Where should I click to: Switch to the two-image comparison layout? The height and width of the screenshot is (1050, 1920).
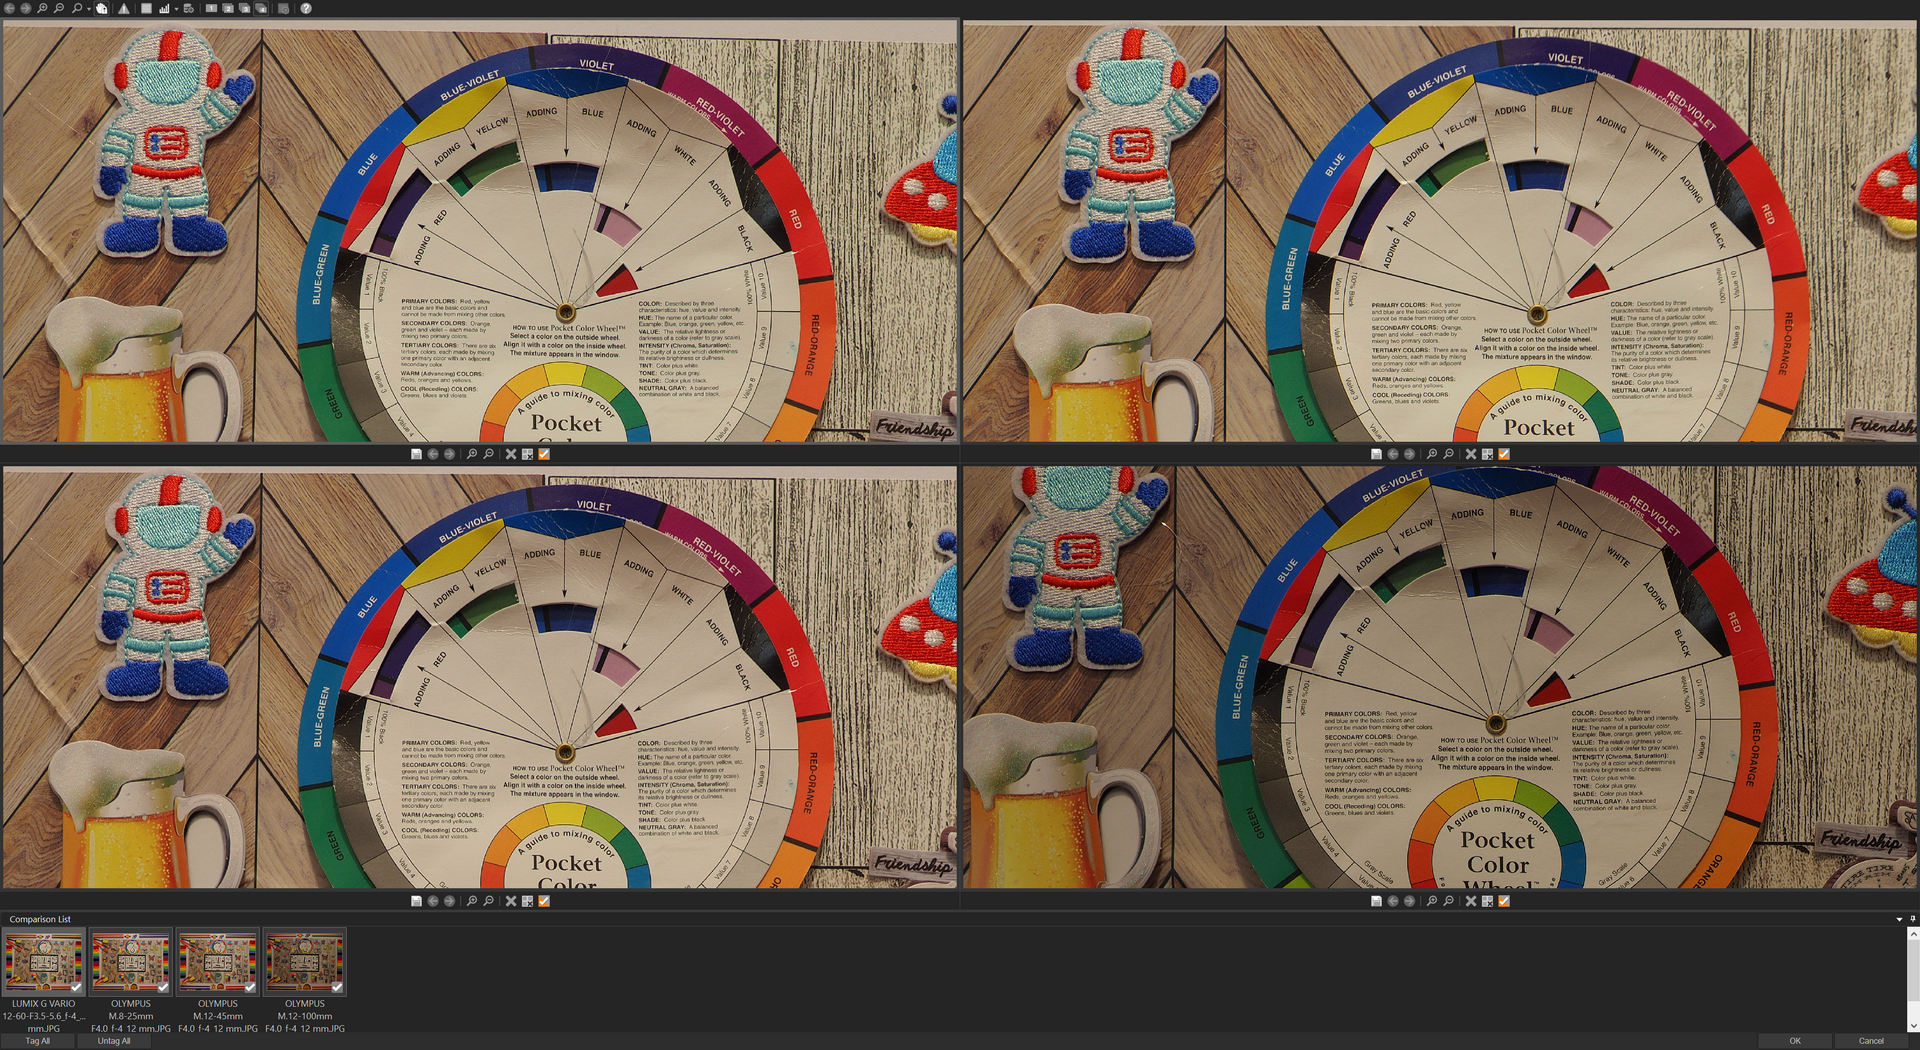click(x=228, y=8)
